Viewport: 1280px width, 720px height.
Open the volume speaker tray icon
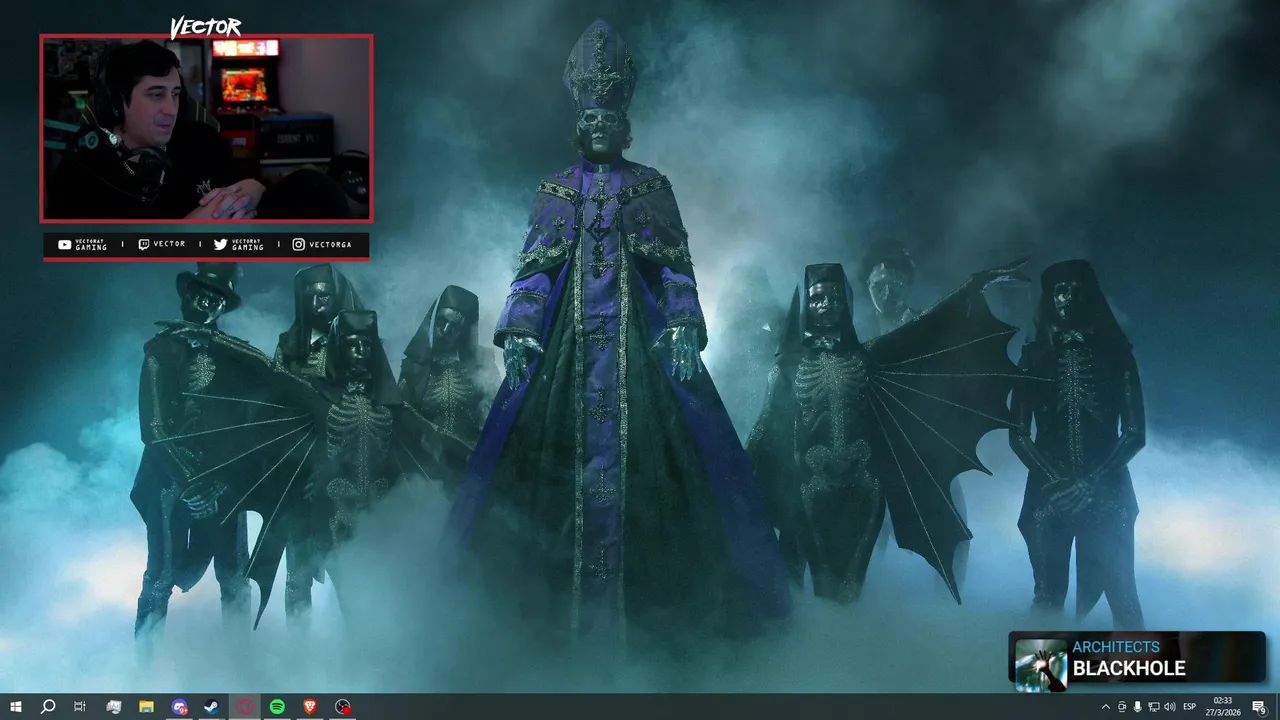(x=1170, y=707)
